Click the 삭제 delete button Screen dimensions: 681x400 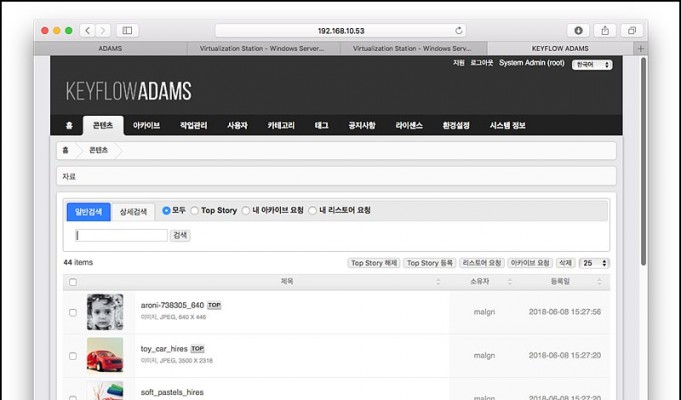point(565,263)
